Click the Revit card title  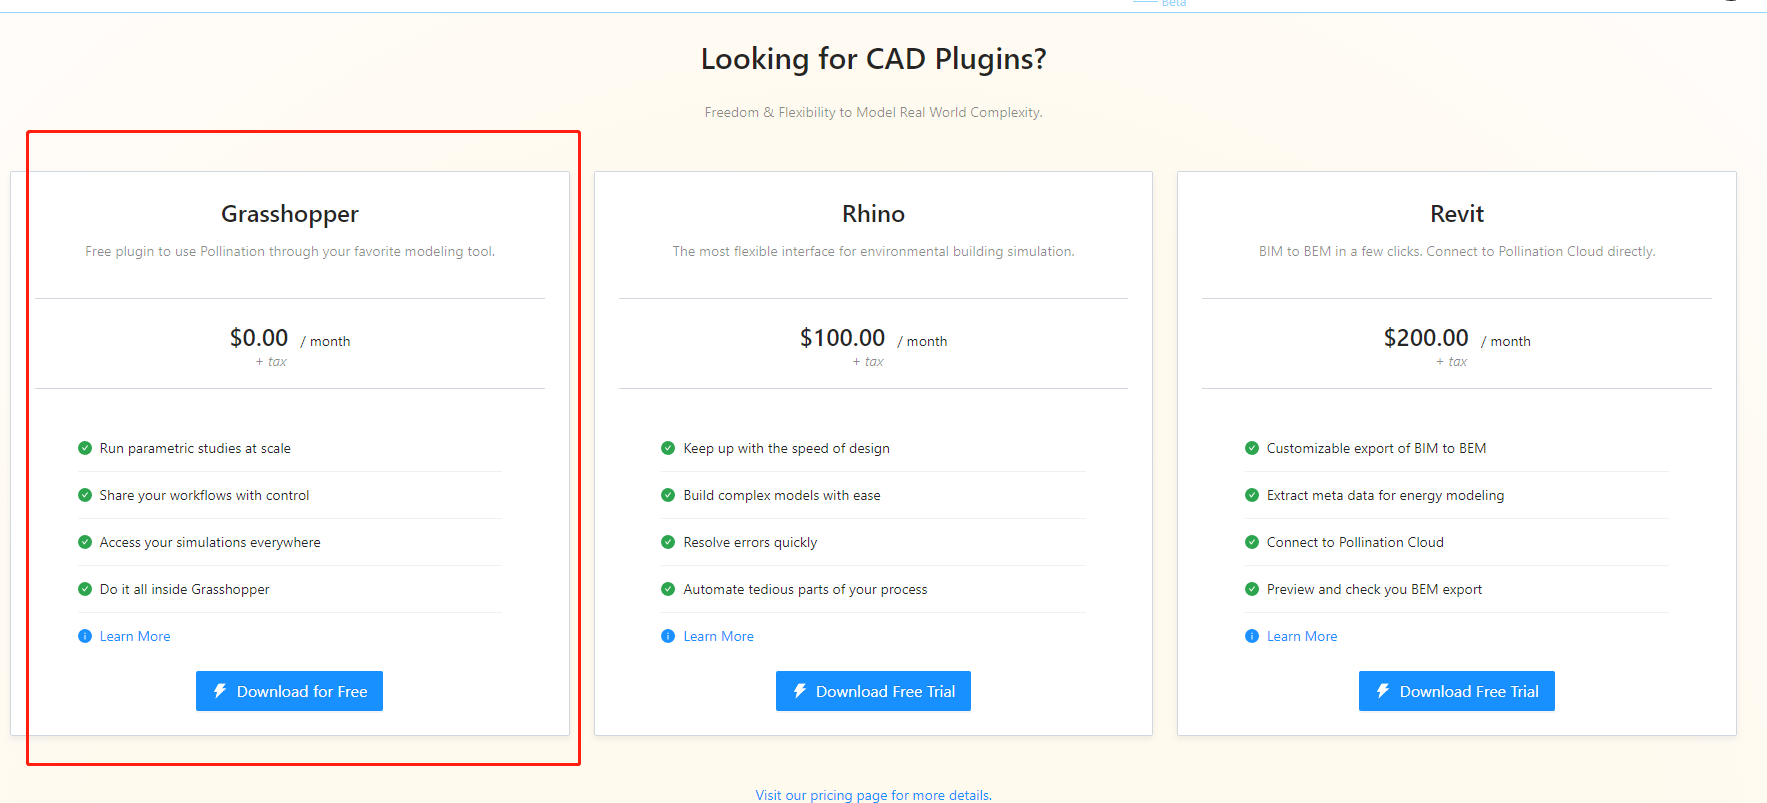click(x=1457, y=214)
